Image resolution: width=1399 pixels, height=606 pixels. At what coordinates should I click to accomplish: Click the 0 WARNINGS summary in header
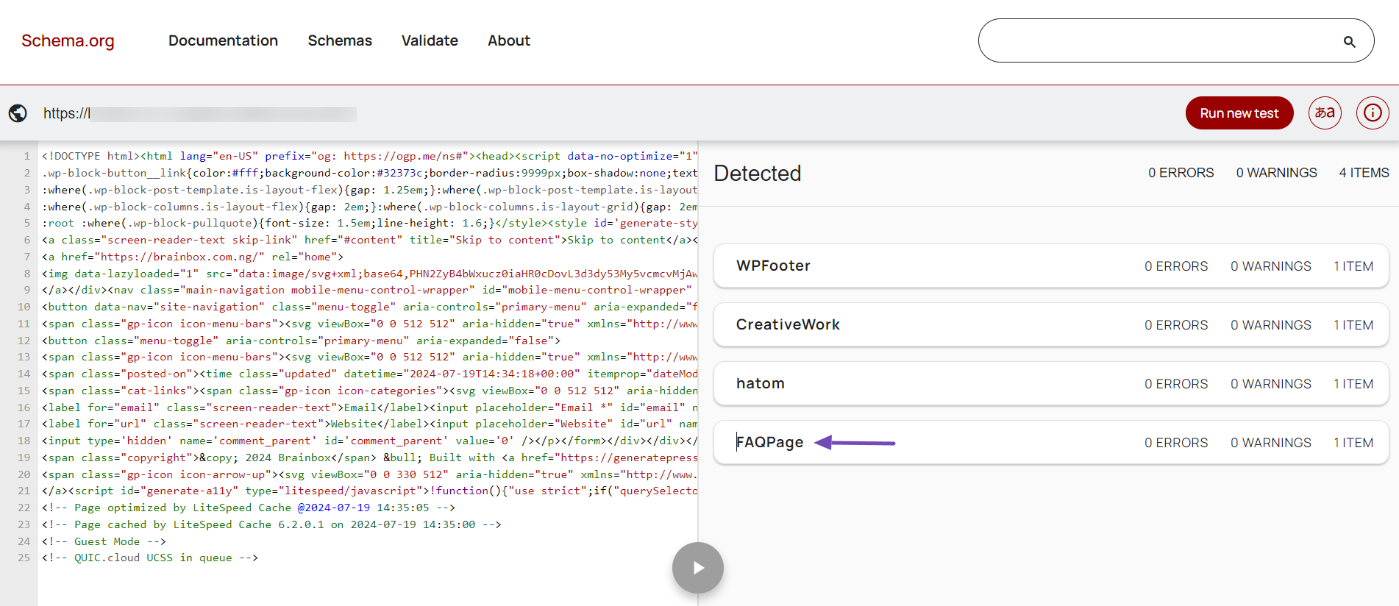[1276, 173]
